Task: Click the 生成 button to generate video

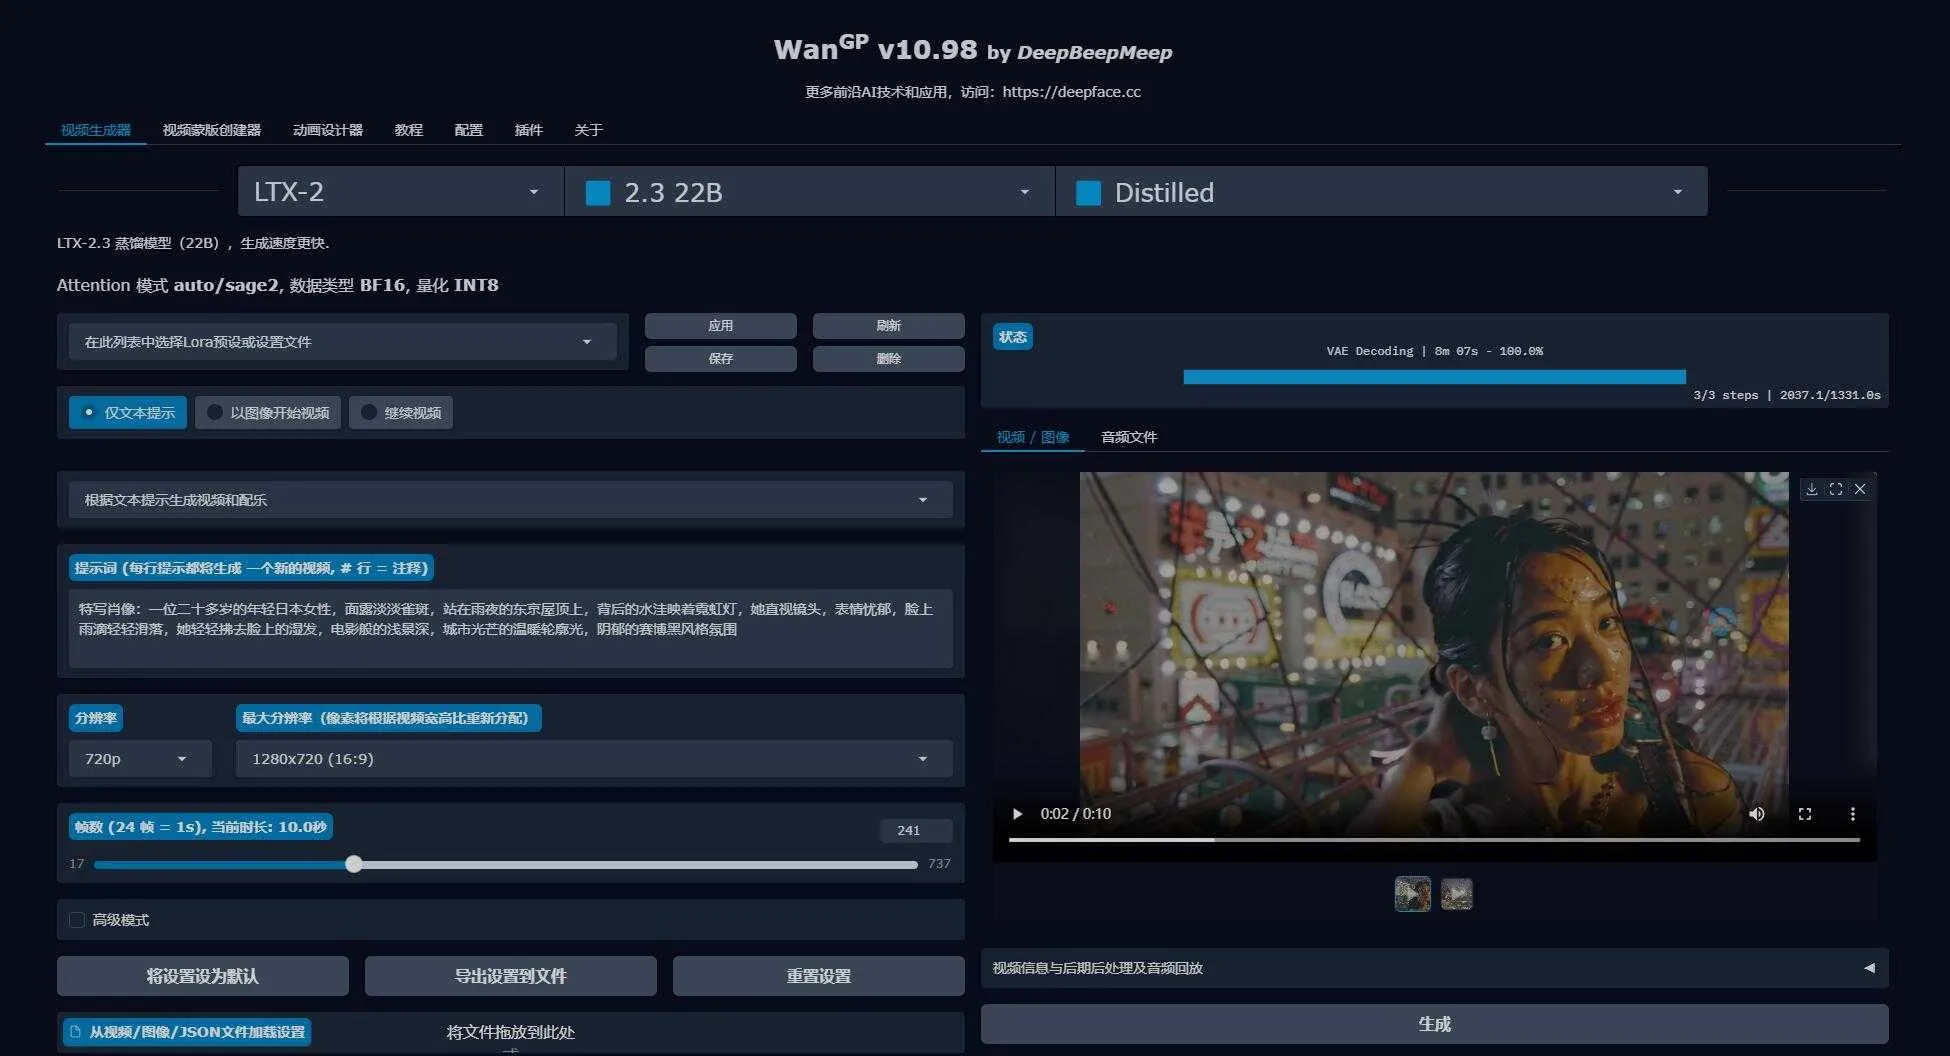Action: pyautogui.click(x=1434, y=1023)
